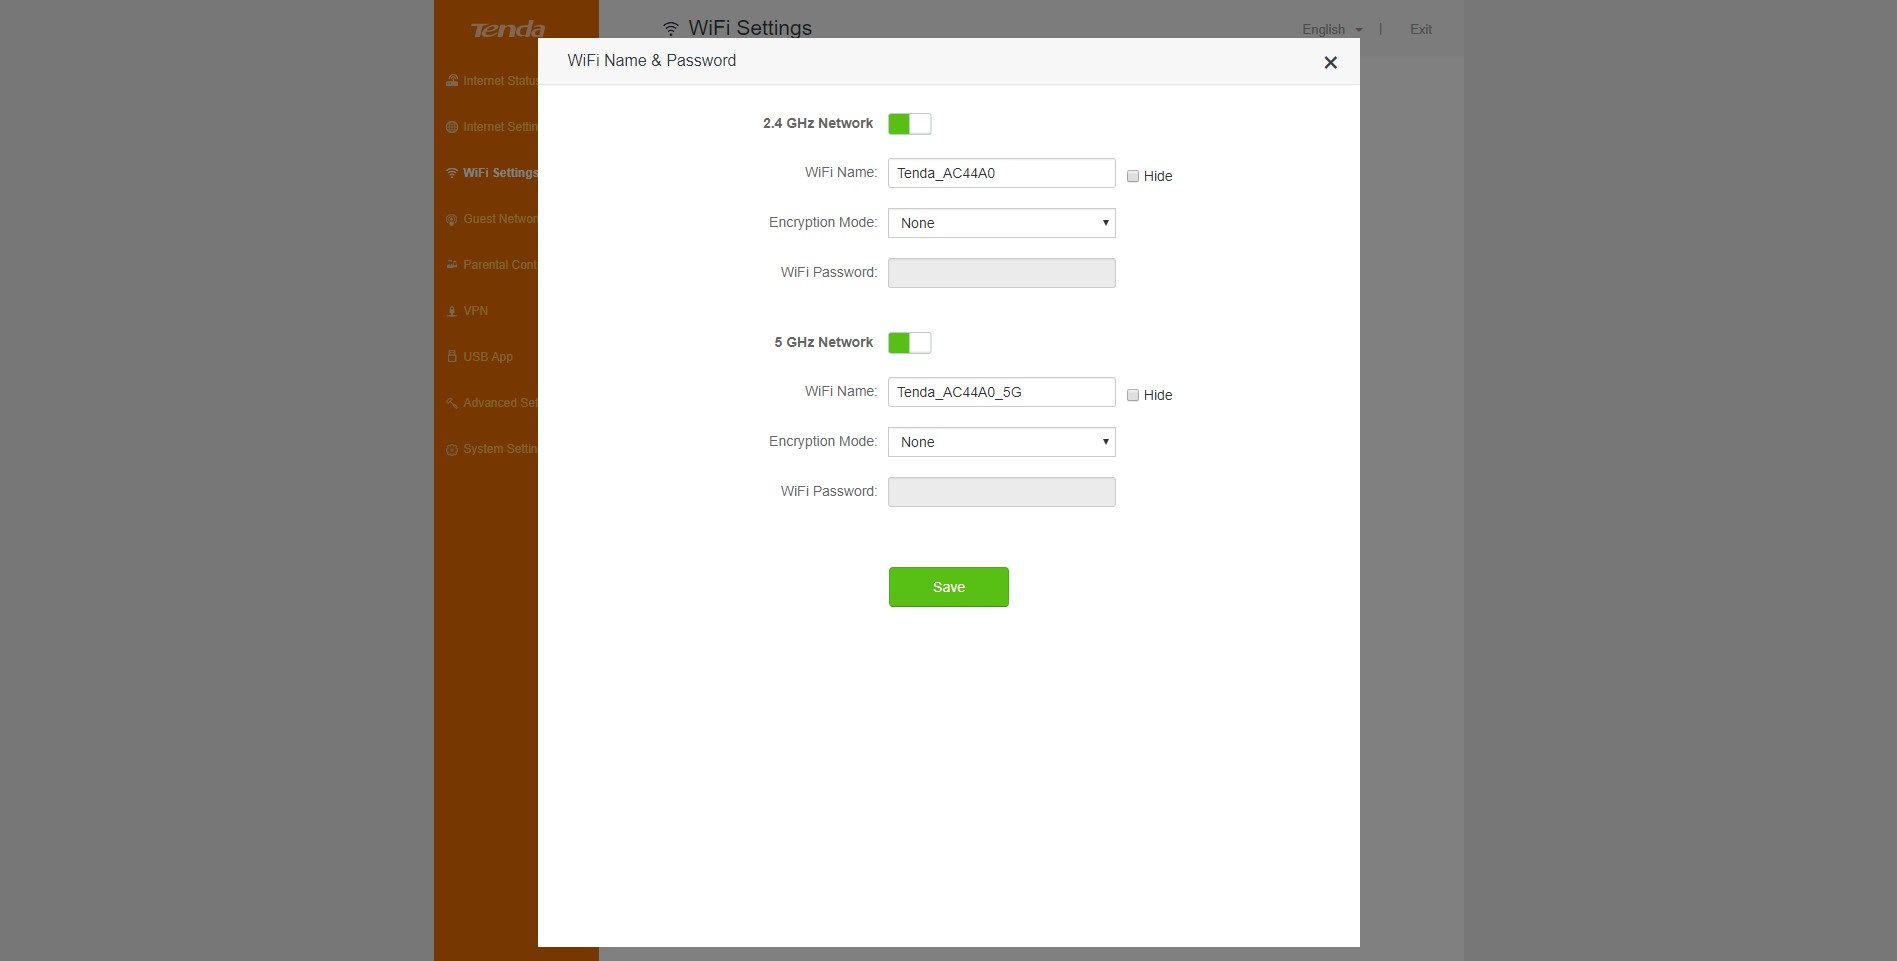Click the 5 GHz WiFi Name field

click(1001, 392)
